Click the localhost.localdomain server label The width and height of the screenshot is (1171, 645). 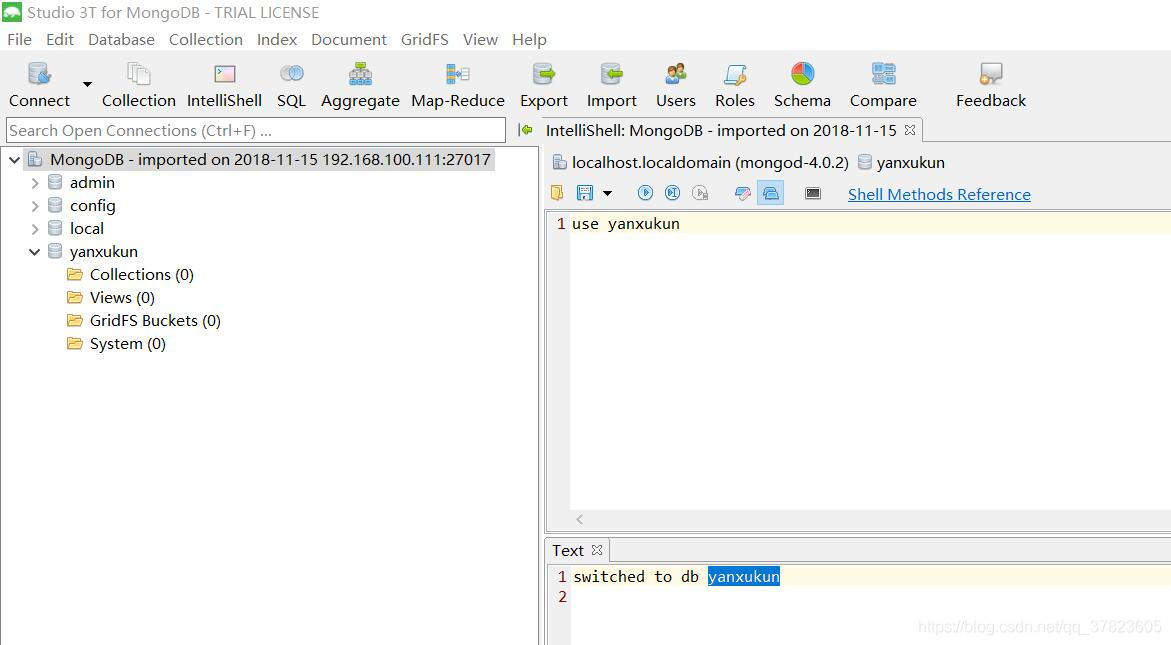click(709, 163)
